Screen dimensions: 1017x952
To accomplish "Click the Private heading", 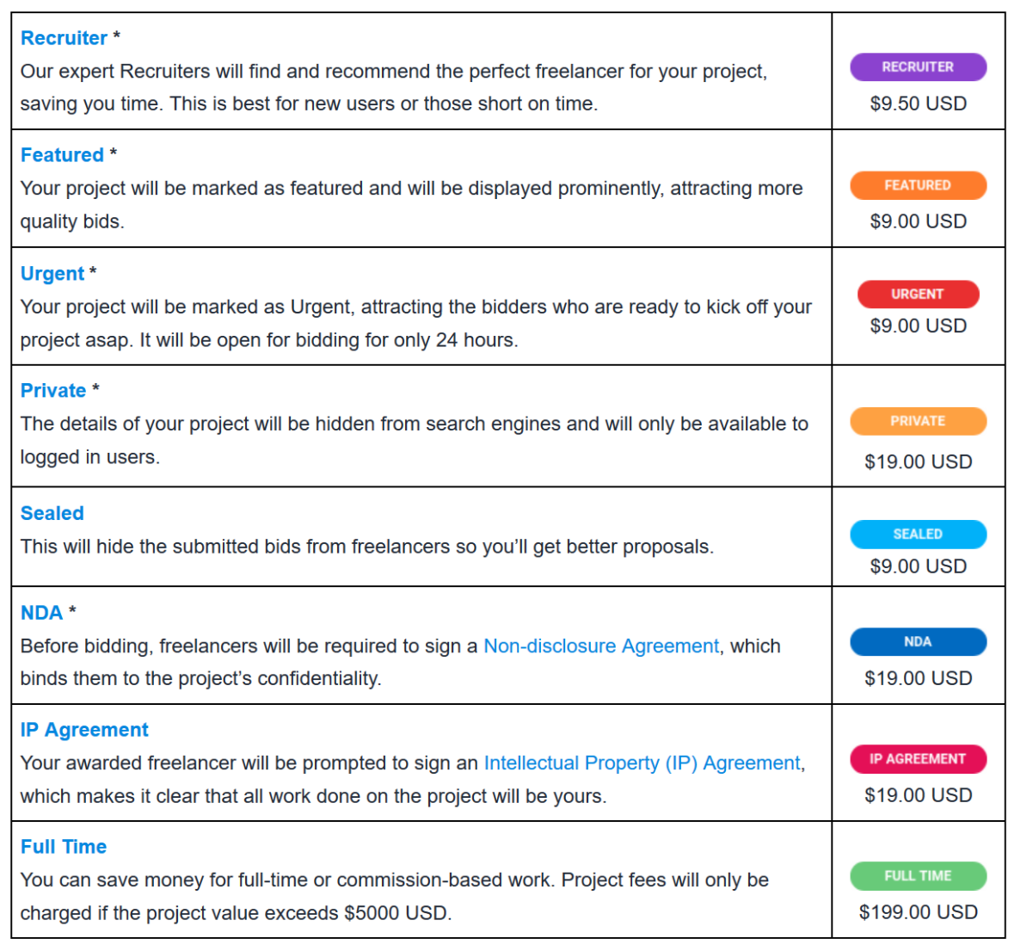I will coord(53,390).
